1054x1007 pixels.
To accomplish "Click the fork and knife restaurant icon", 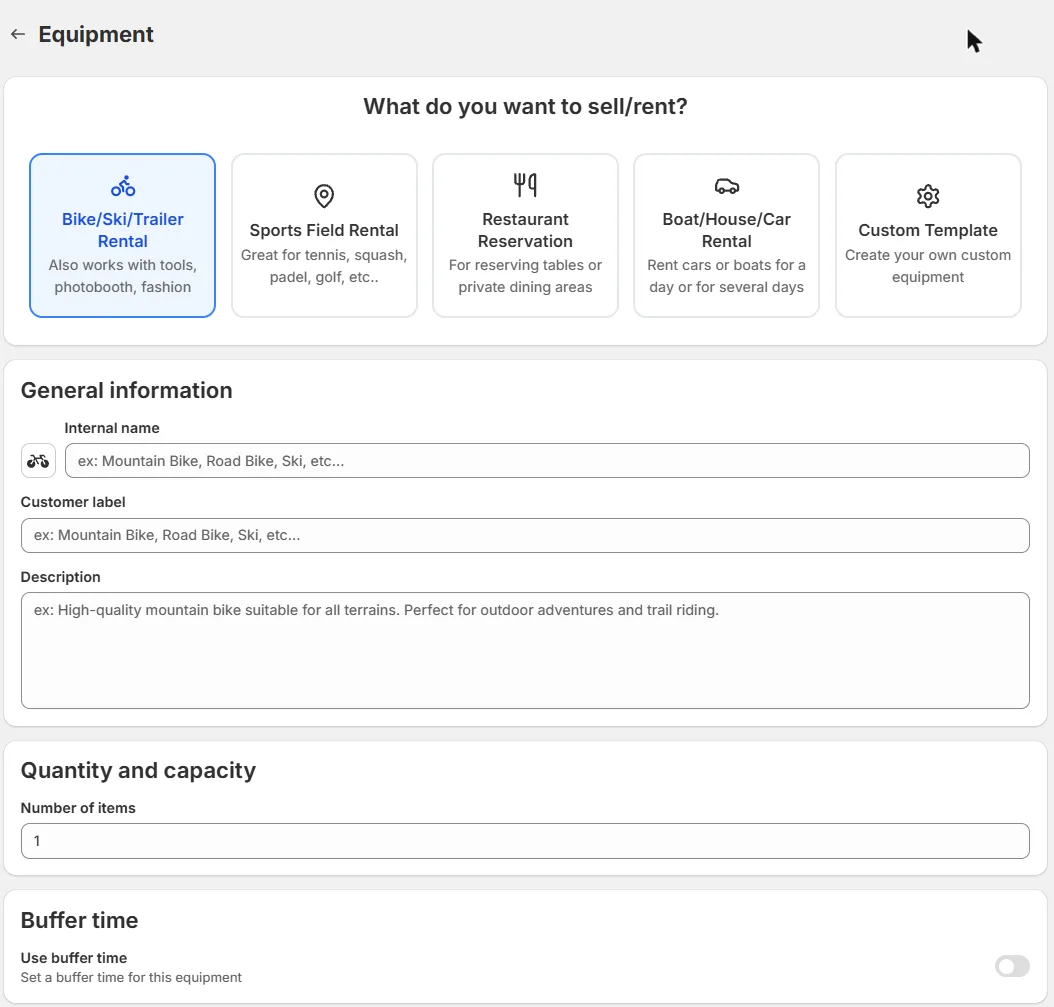I will tap(525, 185).
